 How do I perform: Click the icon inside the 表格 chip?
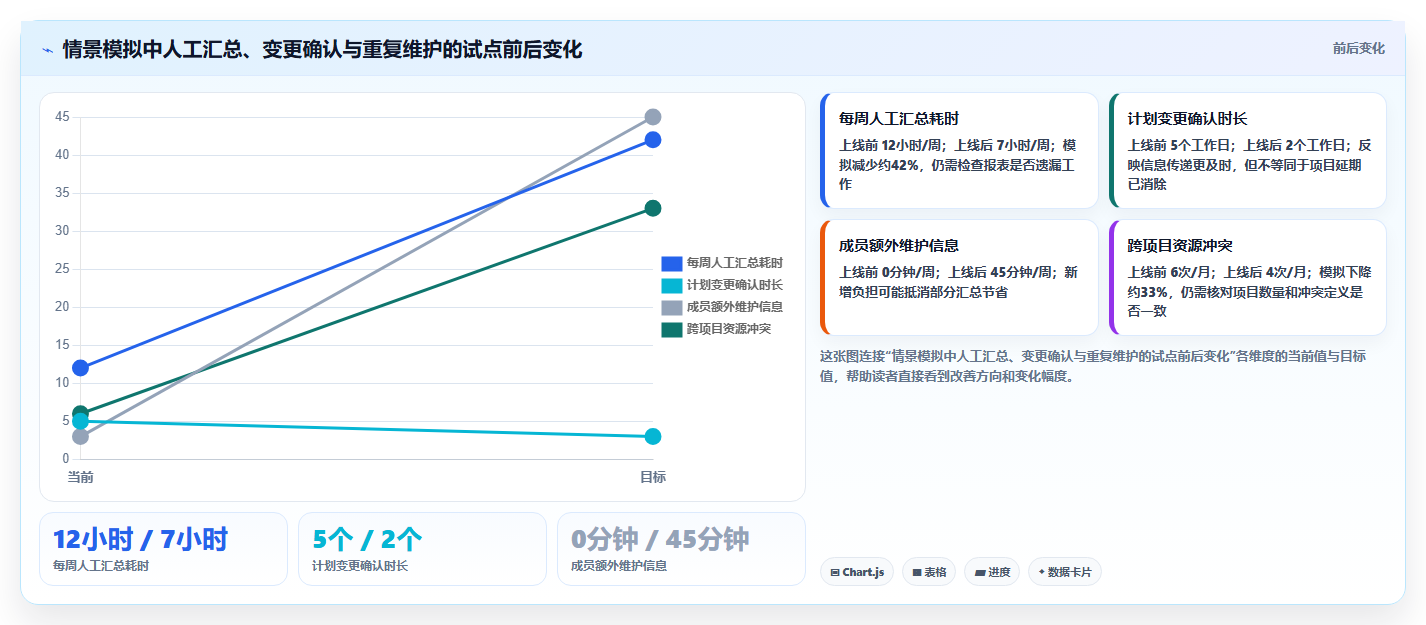tap(917, 573)
